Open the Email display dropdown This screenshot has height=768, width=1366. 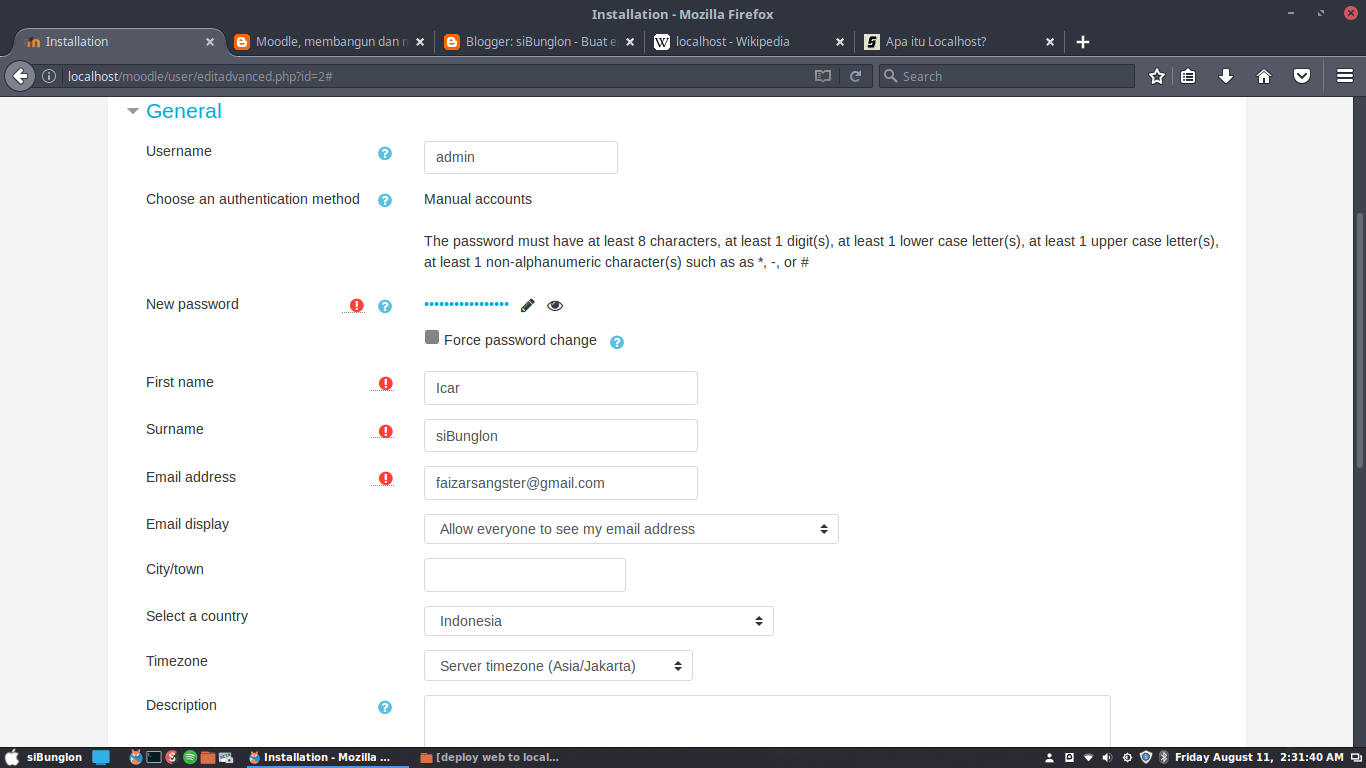coord(631,529)
